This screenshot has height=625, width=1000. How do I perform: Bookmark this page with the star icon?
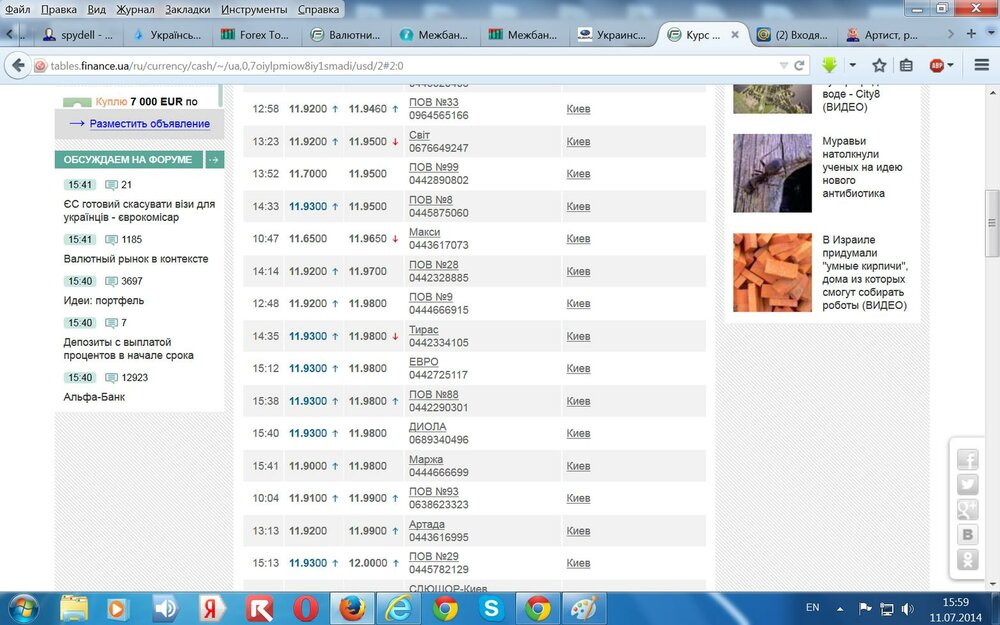click(879, 65)
